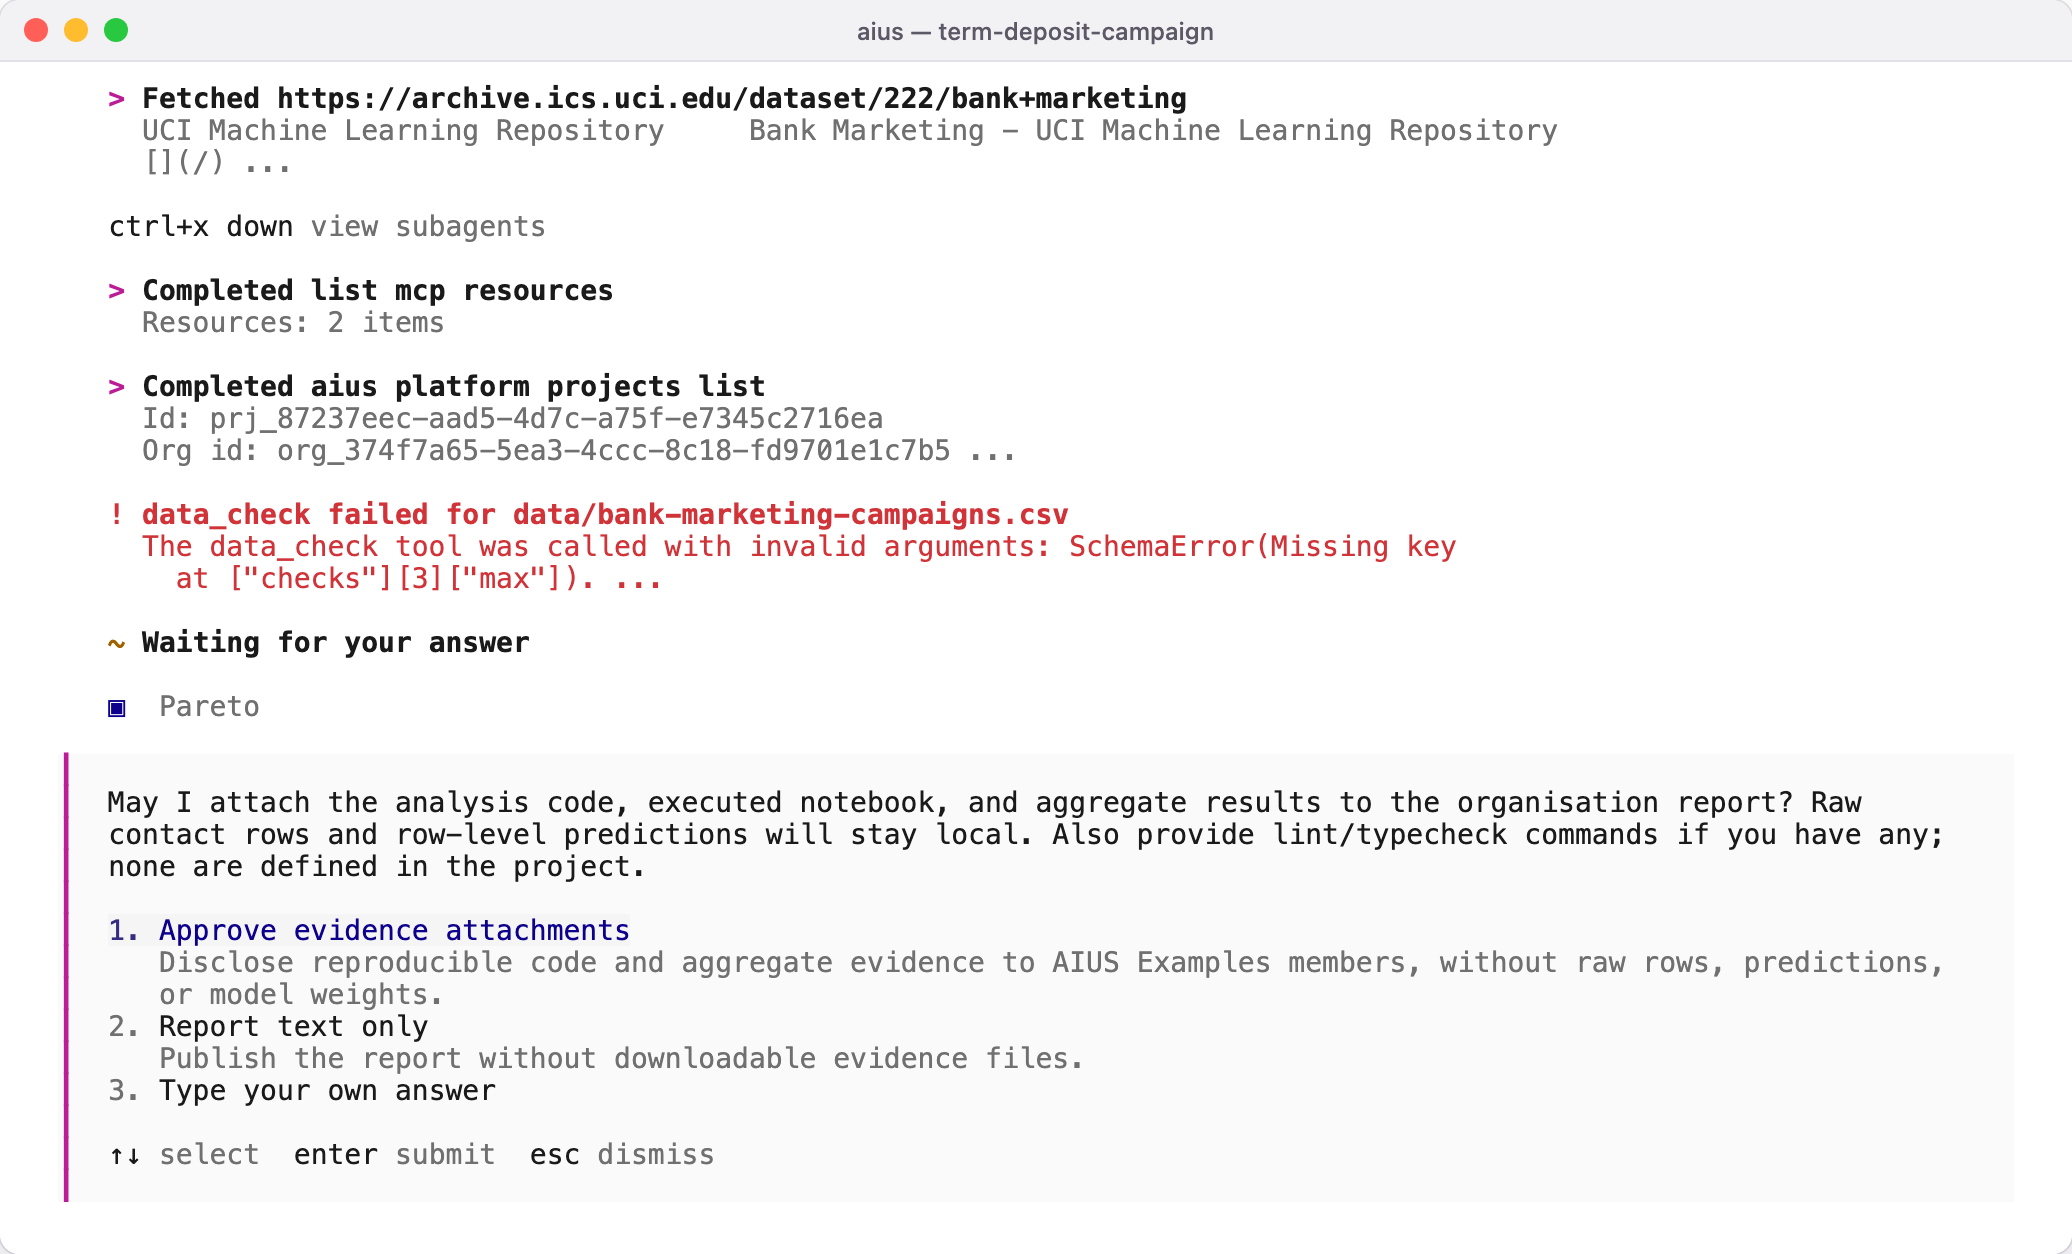Click the data_check failed error heading

605,514
